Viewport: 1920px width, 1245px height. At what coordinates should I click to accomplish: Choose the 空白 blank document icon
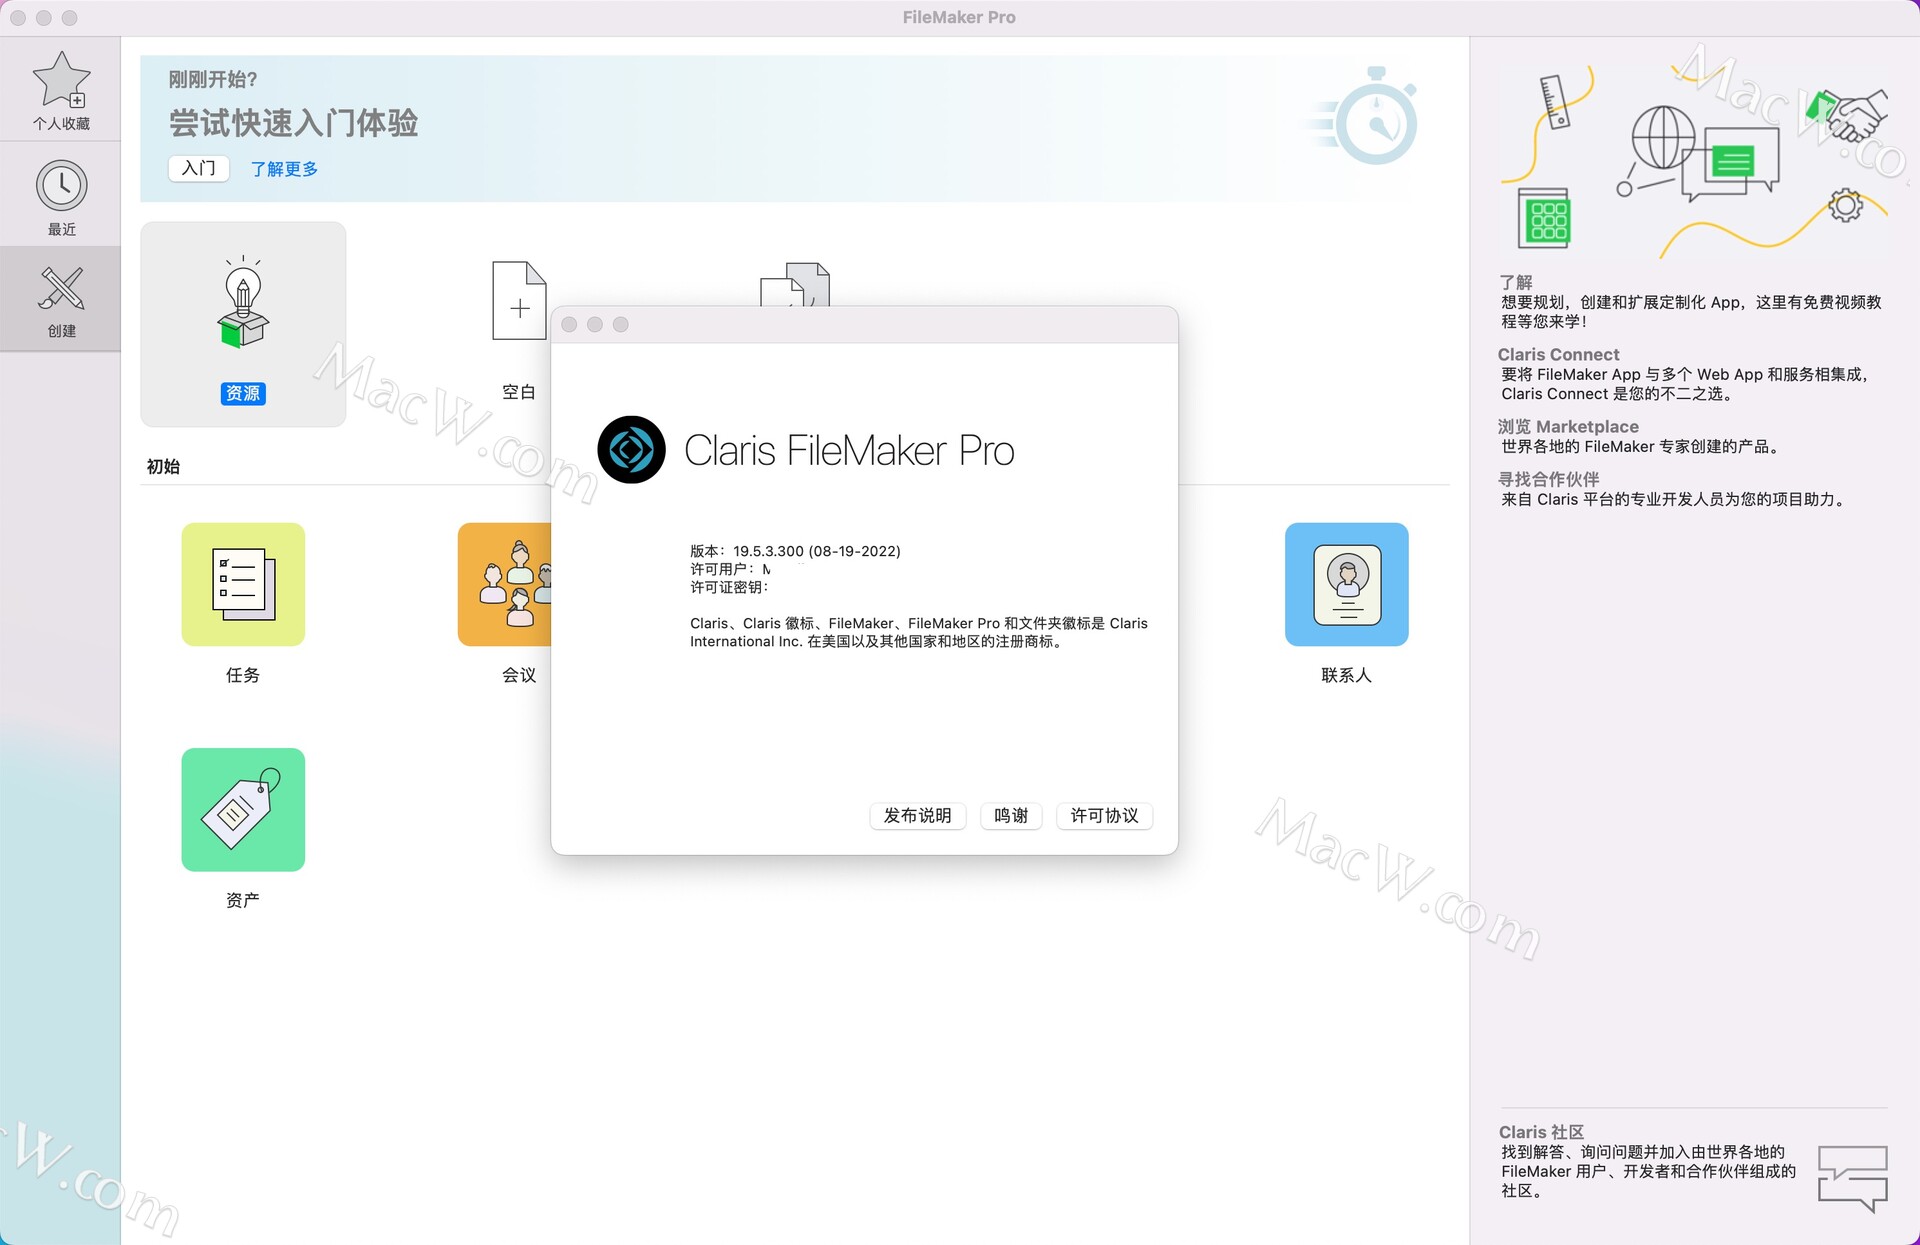[519, 301]
